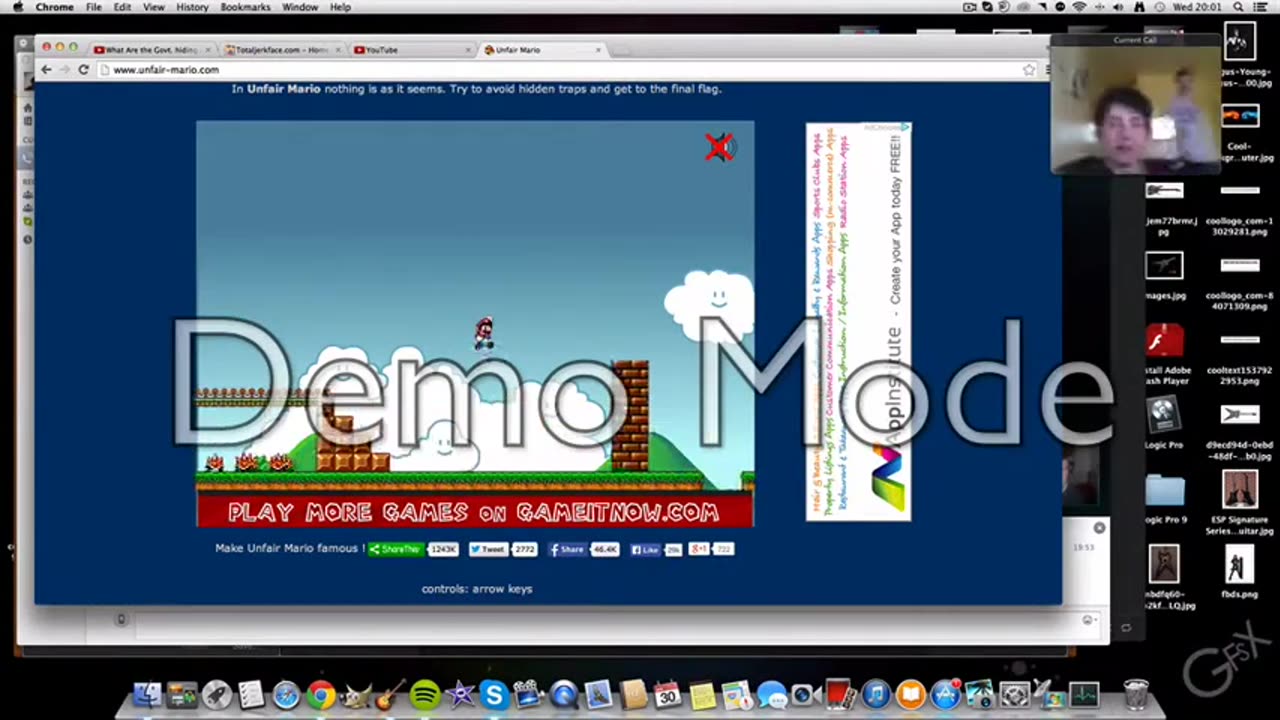Open Skype from the Dock

(493, 694)
